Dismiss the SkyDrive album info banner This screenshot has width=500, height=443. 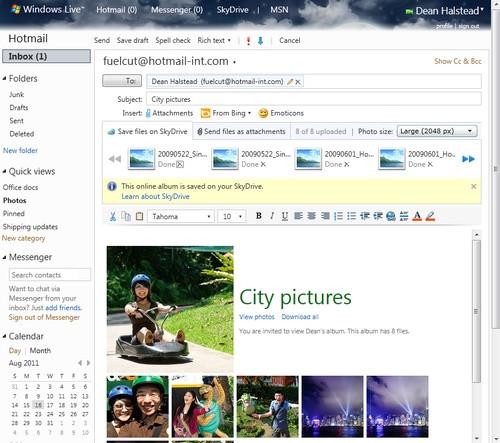(x=473, y=186)
